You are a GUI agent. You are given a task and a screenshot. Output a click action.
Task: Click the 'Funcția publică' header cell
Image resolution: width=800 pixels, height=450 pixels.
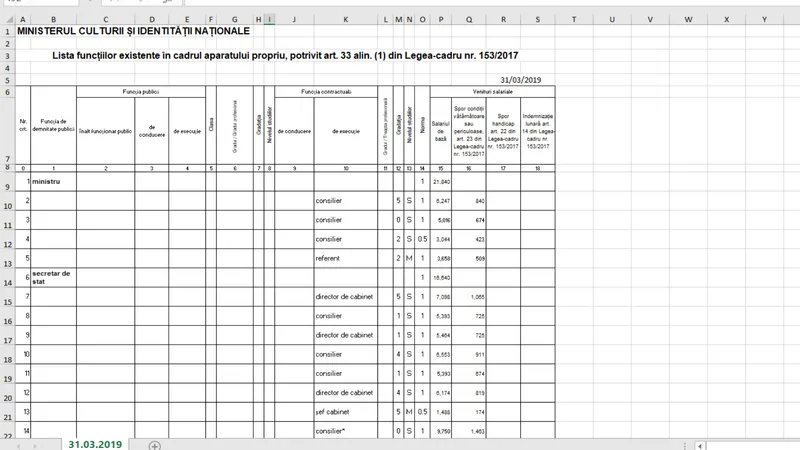click(141, 92)
